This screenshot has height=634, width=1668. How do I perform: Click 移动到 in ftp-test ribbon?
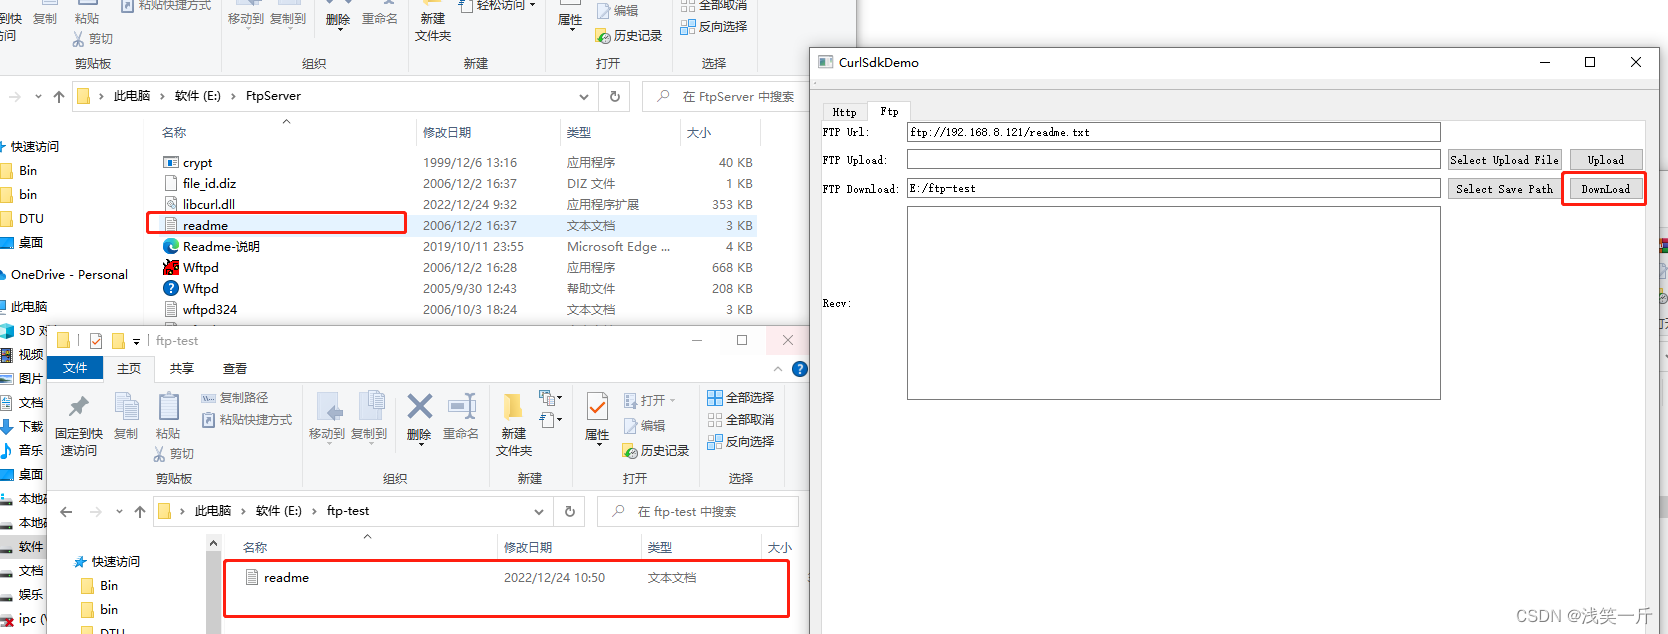[327, 415]
